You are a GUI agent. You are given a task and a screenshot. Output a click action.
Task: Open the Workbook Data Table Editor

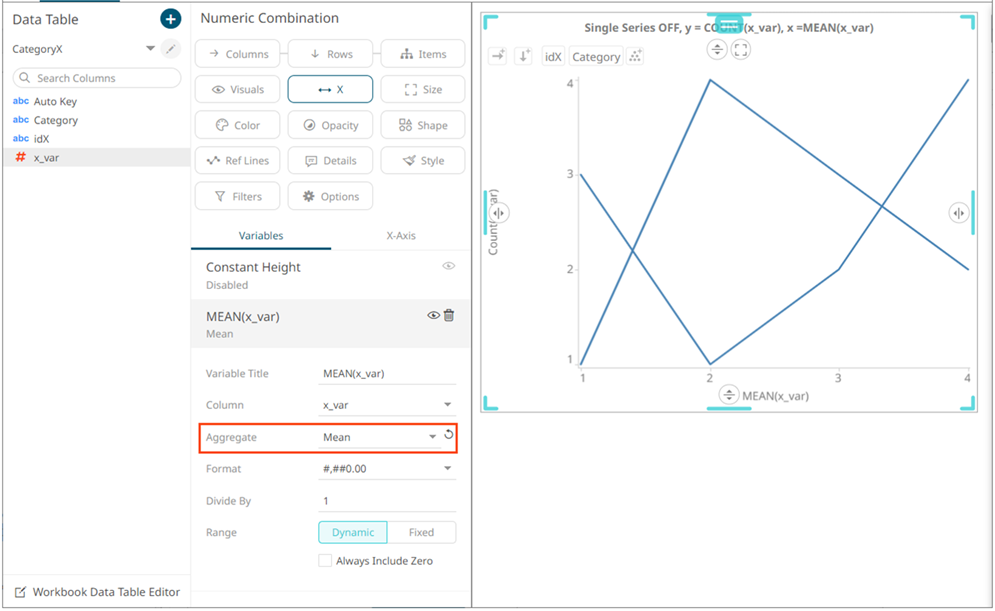(x=98, y=592)
